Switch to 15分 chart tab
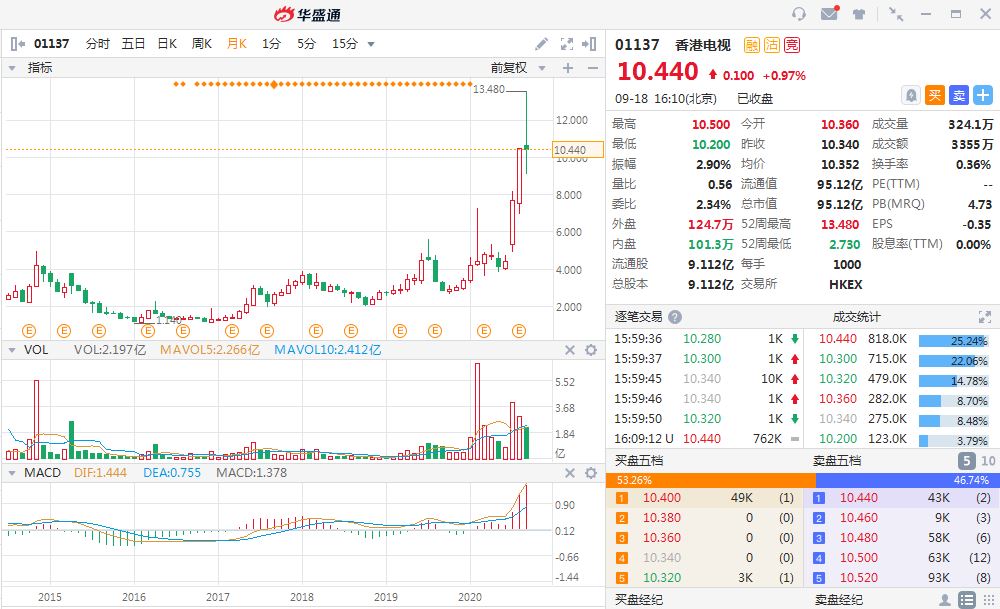Viewport: 1000px width, 609px height. (344, 43)
